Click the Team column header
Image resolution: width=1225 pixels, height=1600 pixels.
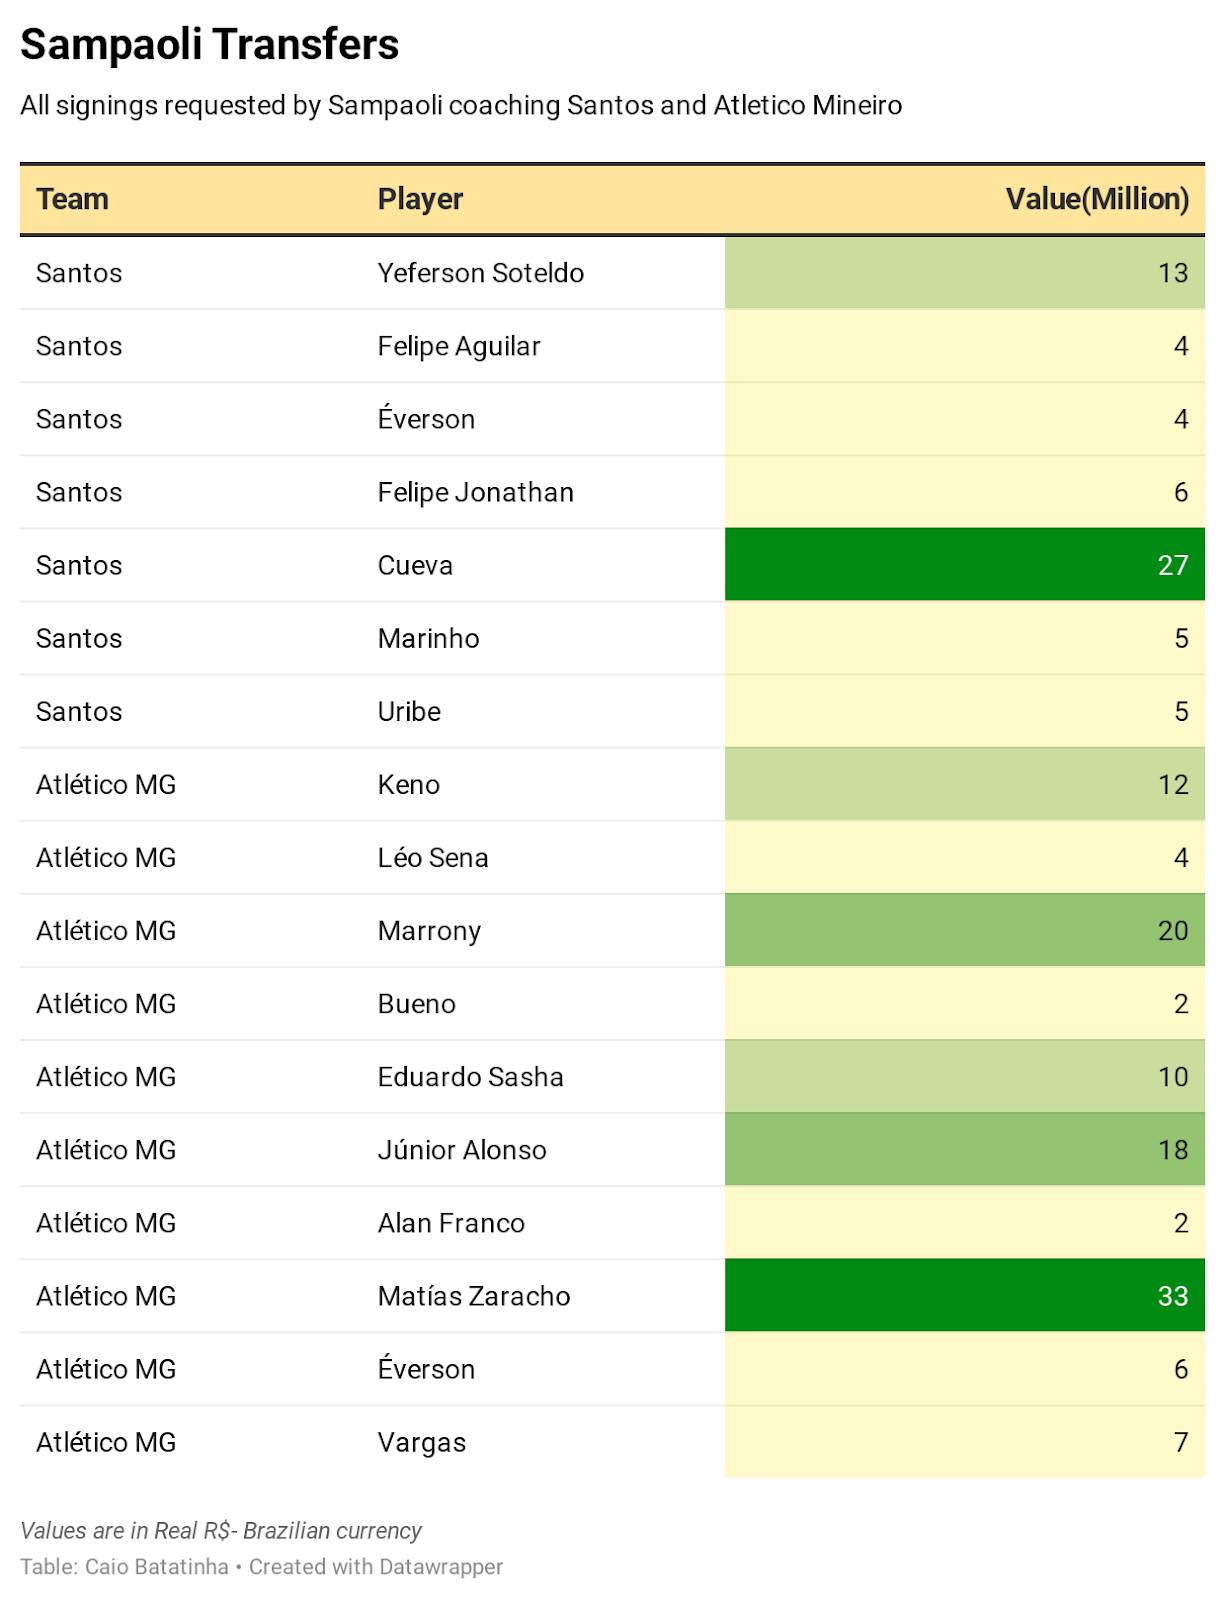[72, 199]
